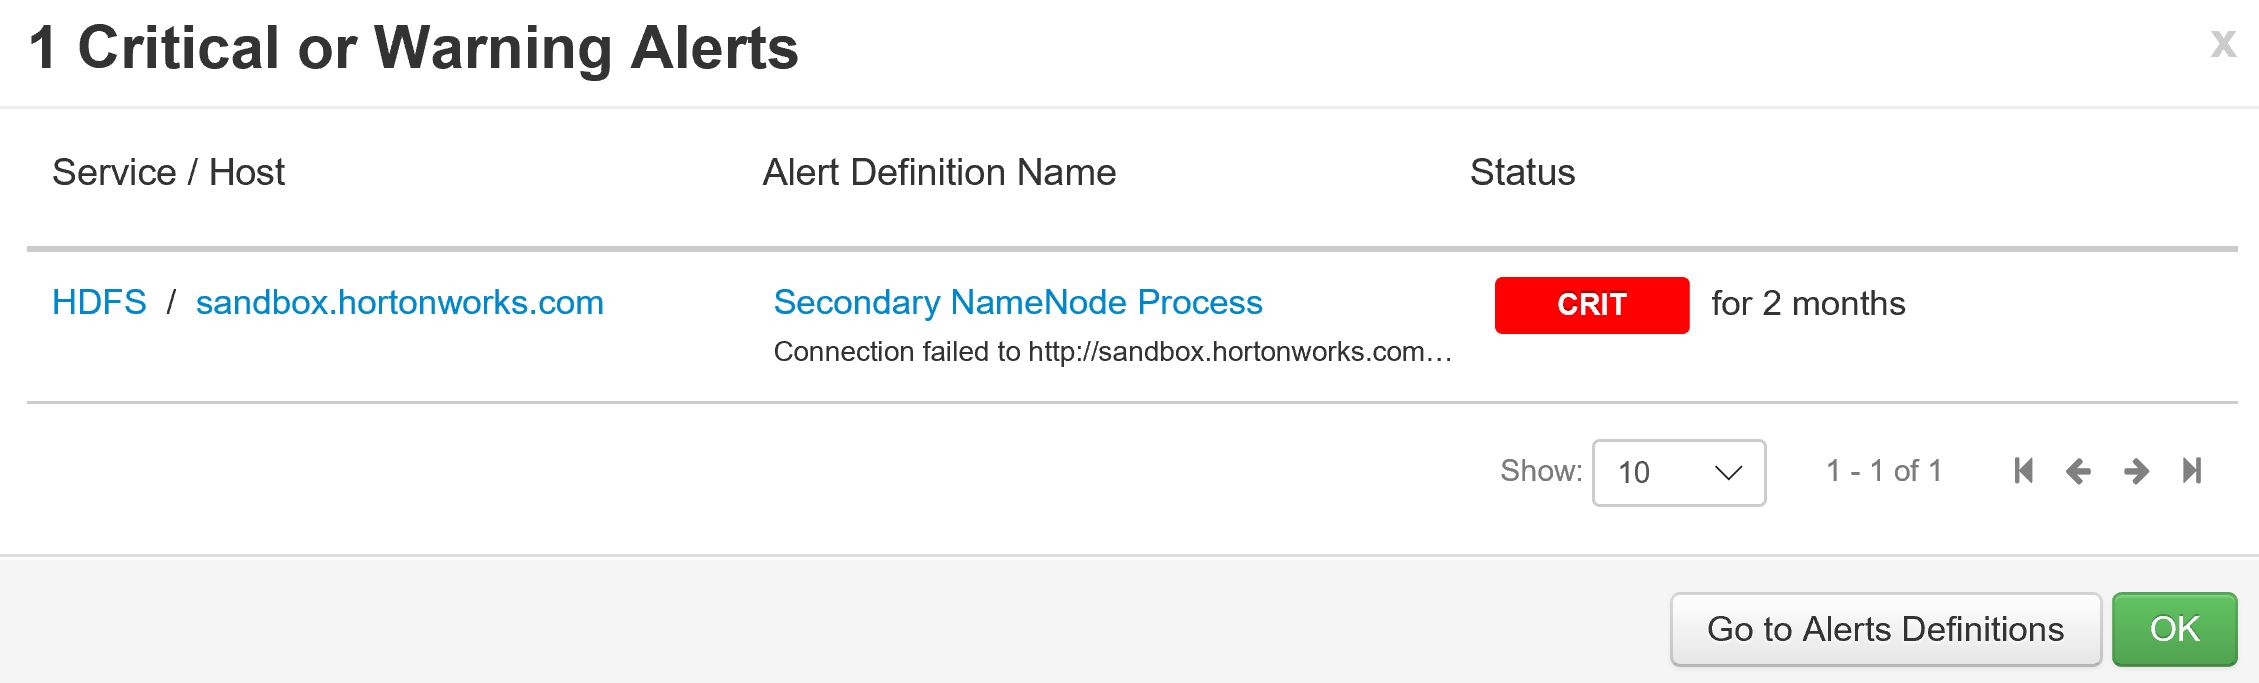This screenshot has height=683, width=2259.
Task: Click the "1 - 1 of 1" pagination info
Action: pyautogui.click(x=1883, y=471)
